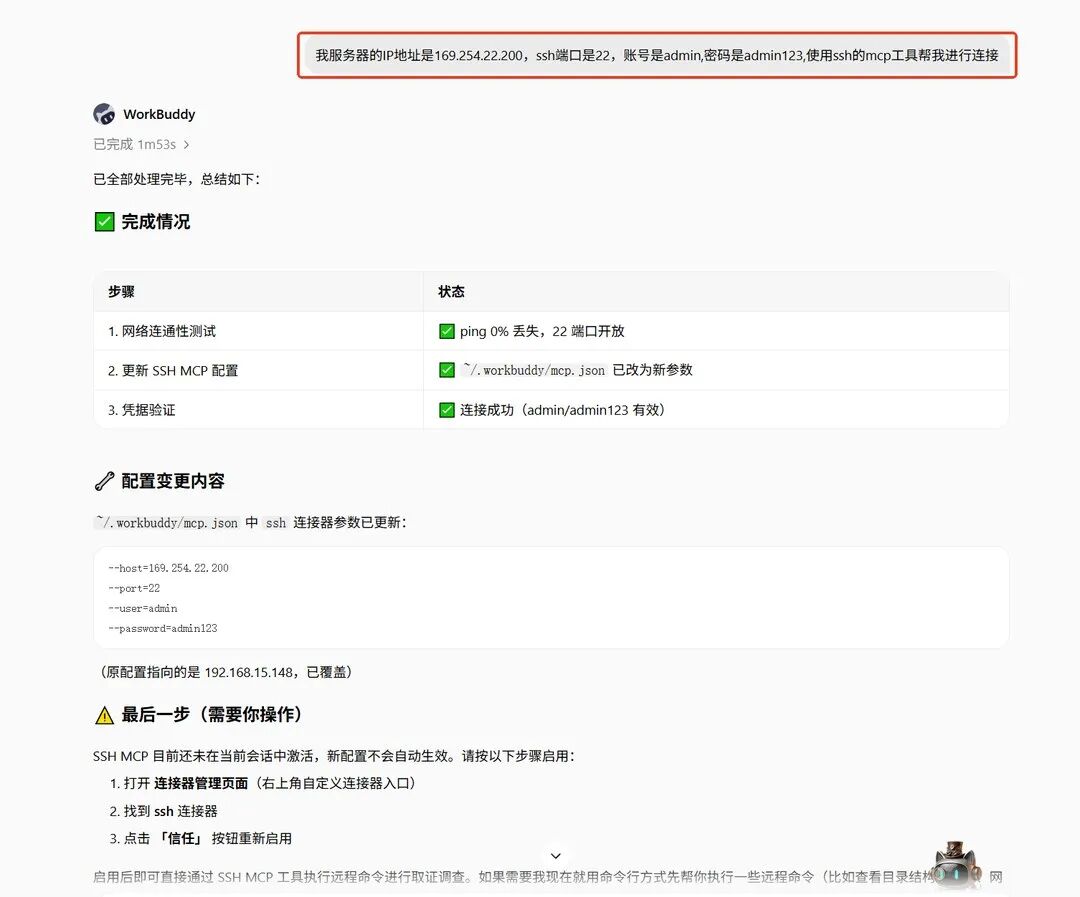Click the --password=admin123 line
The height and width of the screenshot is (897, 1080).
click(163, 628)
